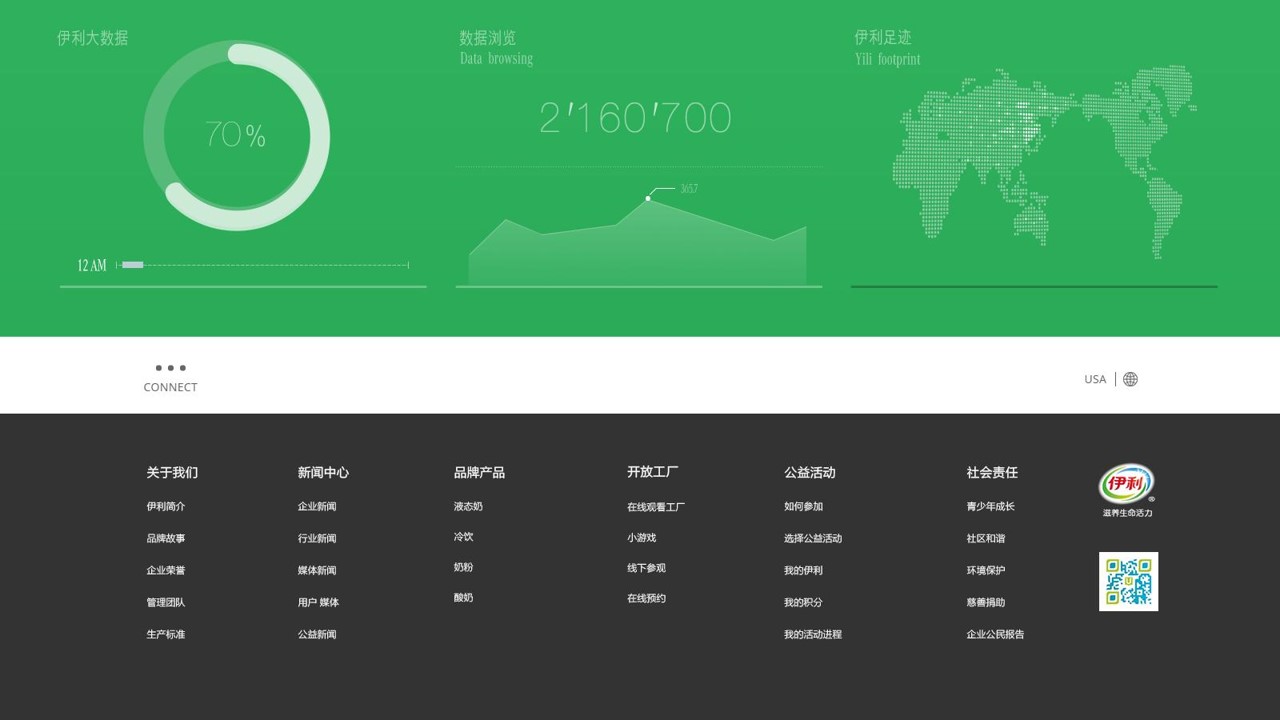Open 行业新闻 link

(x=317, y=538)
